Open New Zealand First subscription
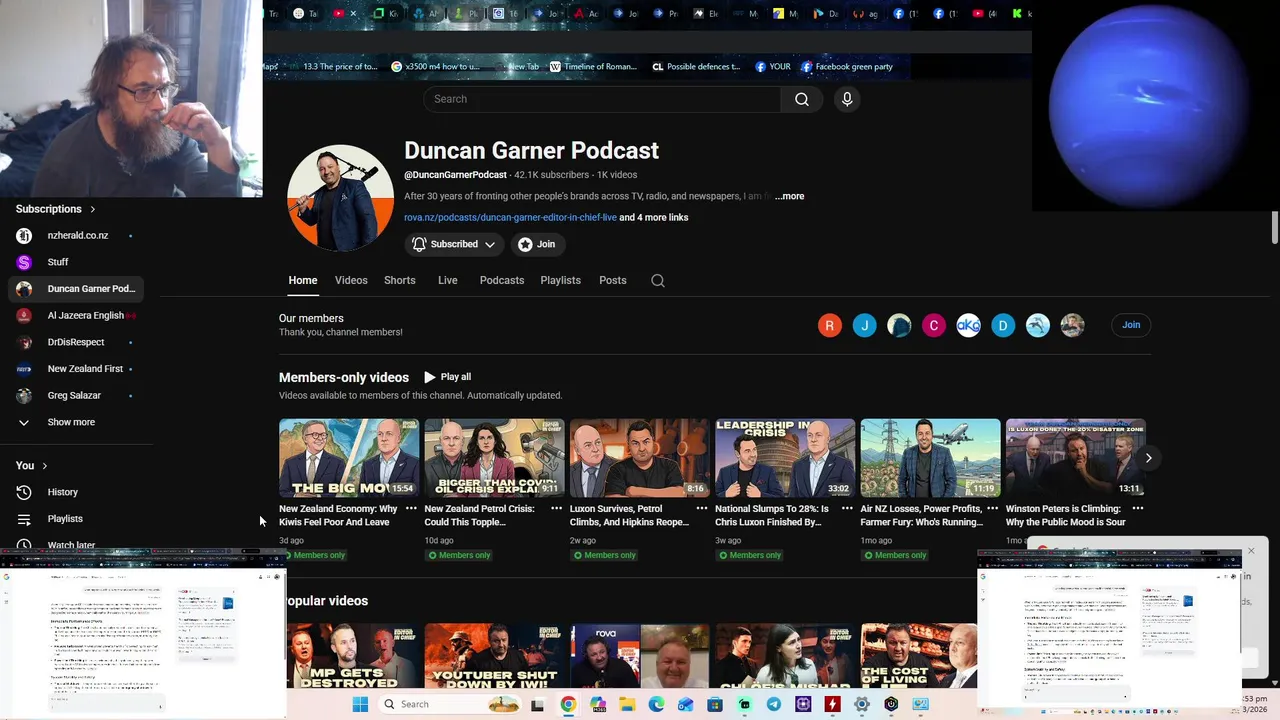The image size is (1280, 720). click(x=76, y=369)
